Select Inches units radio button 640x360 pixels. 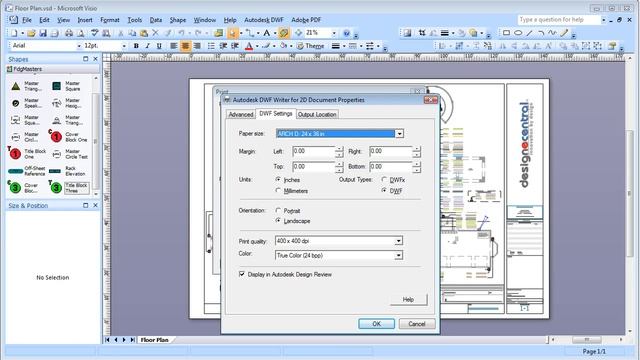(278, 180)
